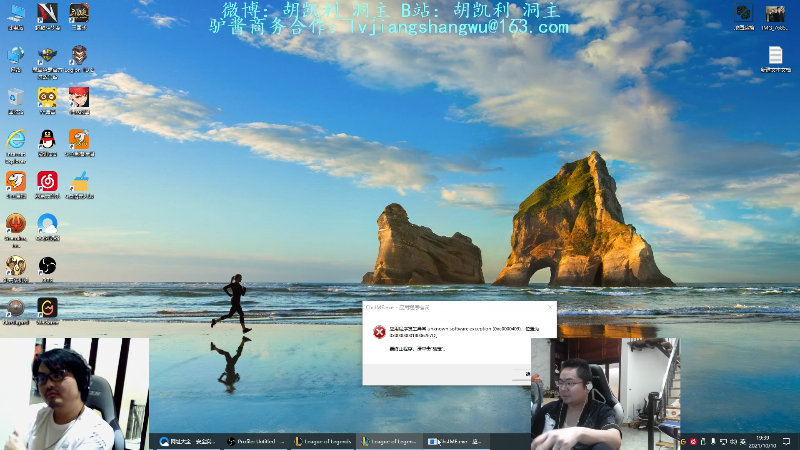
Task: Open the orange G desktop shortcut
Action: (47, 311)
